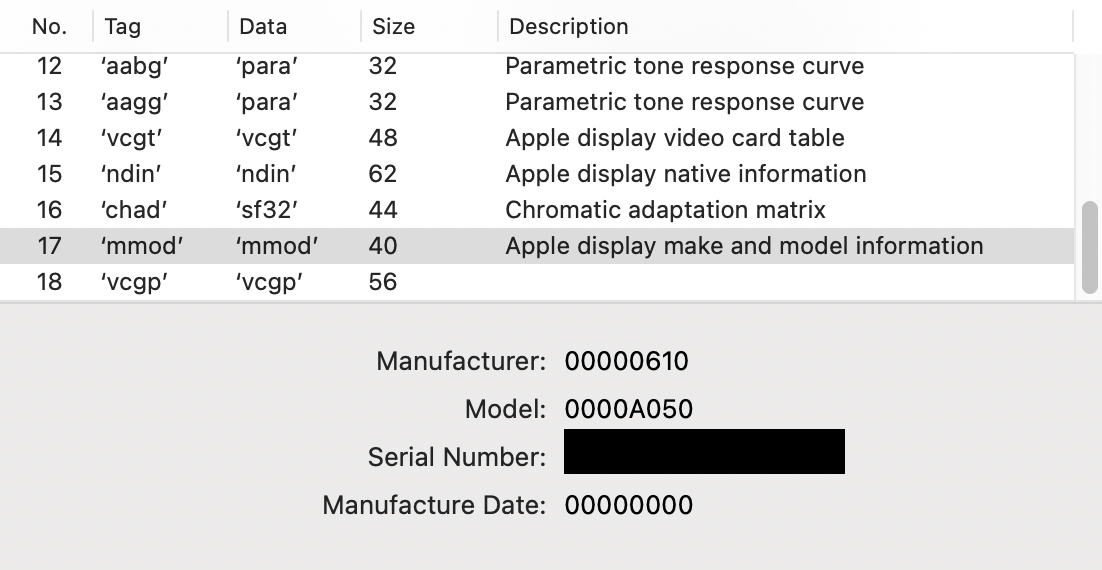The image size is (1102, 570).
Task: Click the Tag column header
Action: tap(123, 27)
